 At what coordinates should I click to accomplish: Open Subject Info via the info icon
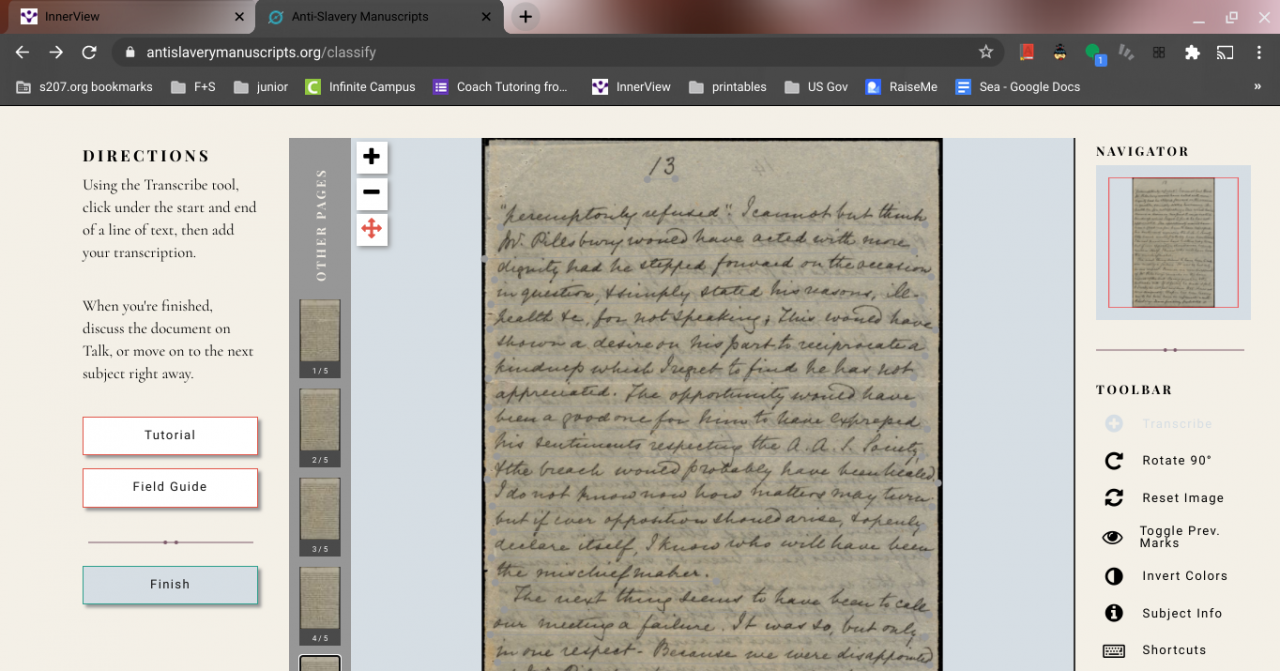[x=1113, y=613]
